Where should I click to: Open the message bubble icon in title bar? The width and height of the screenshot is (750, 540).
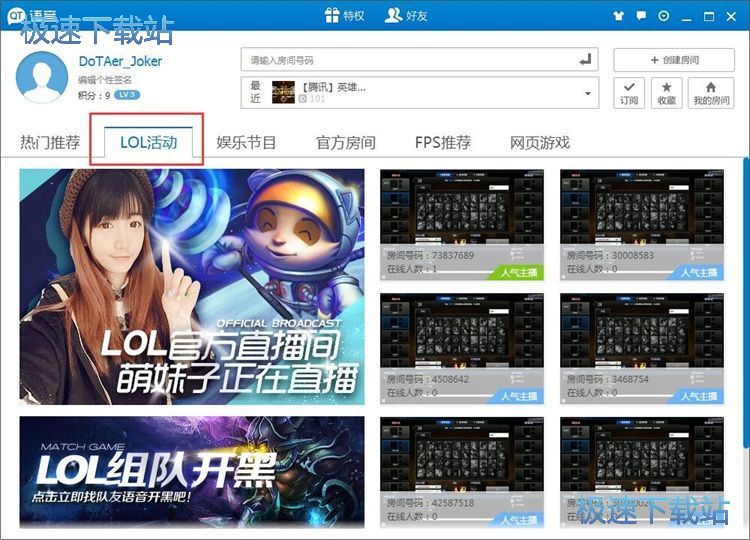[641, 16]
